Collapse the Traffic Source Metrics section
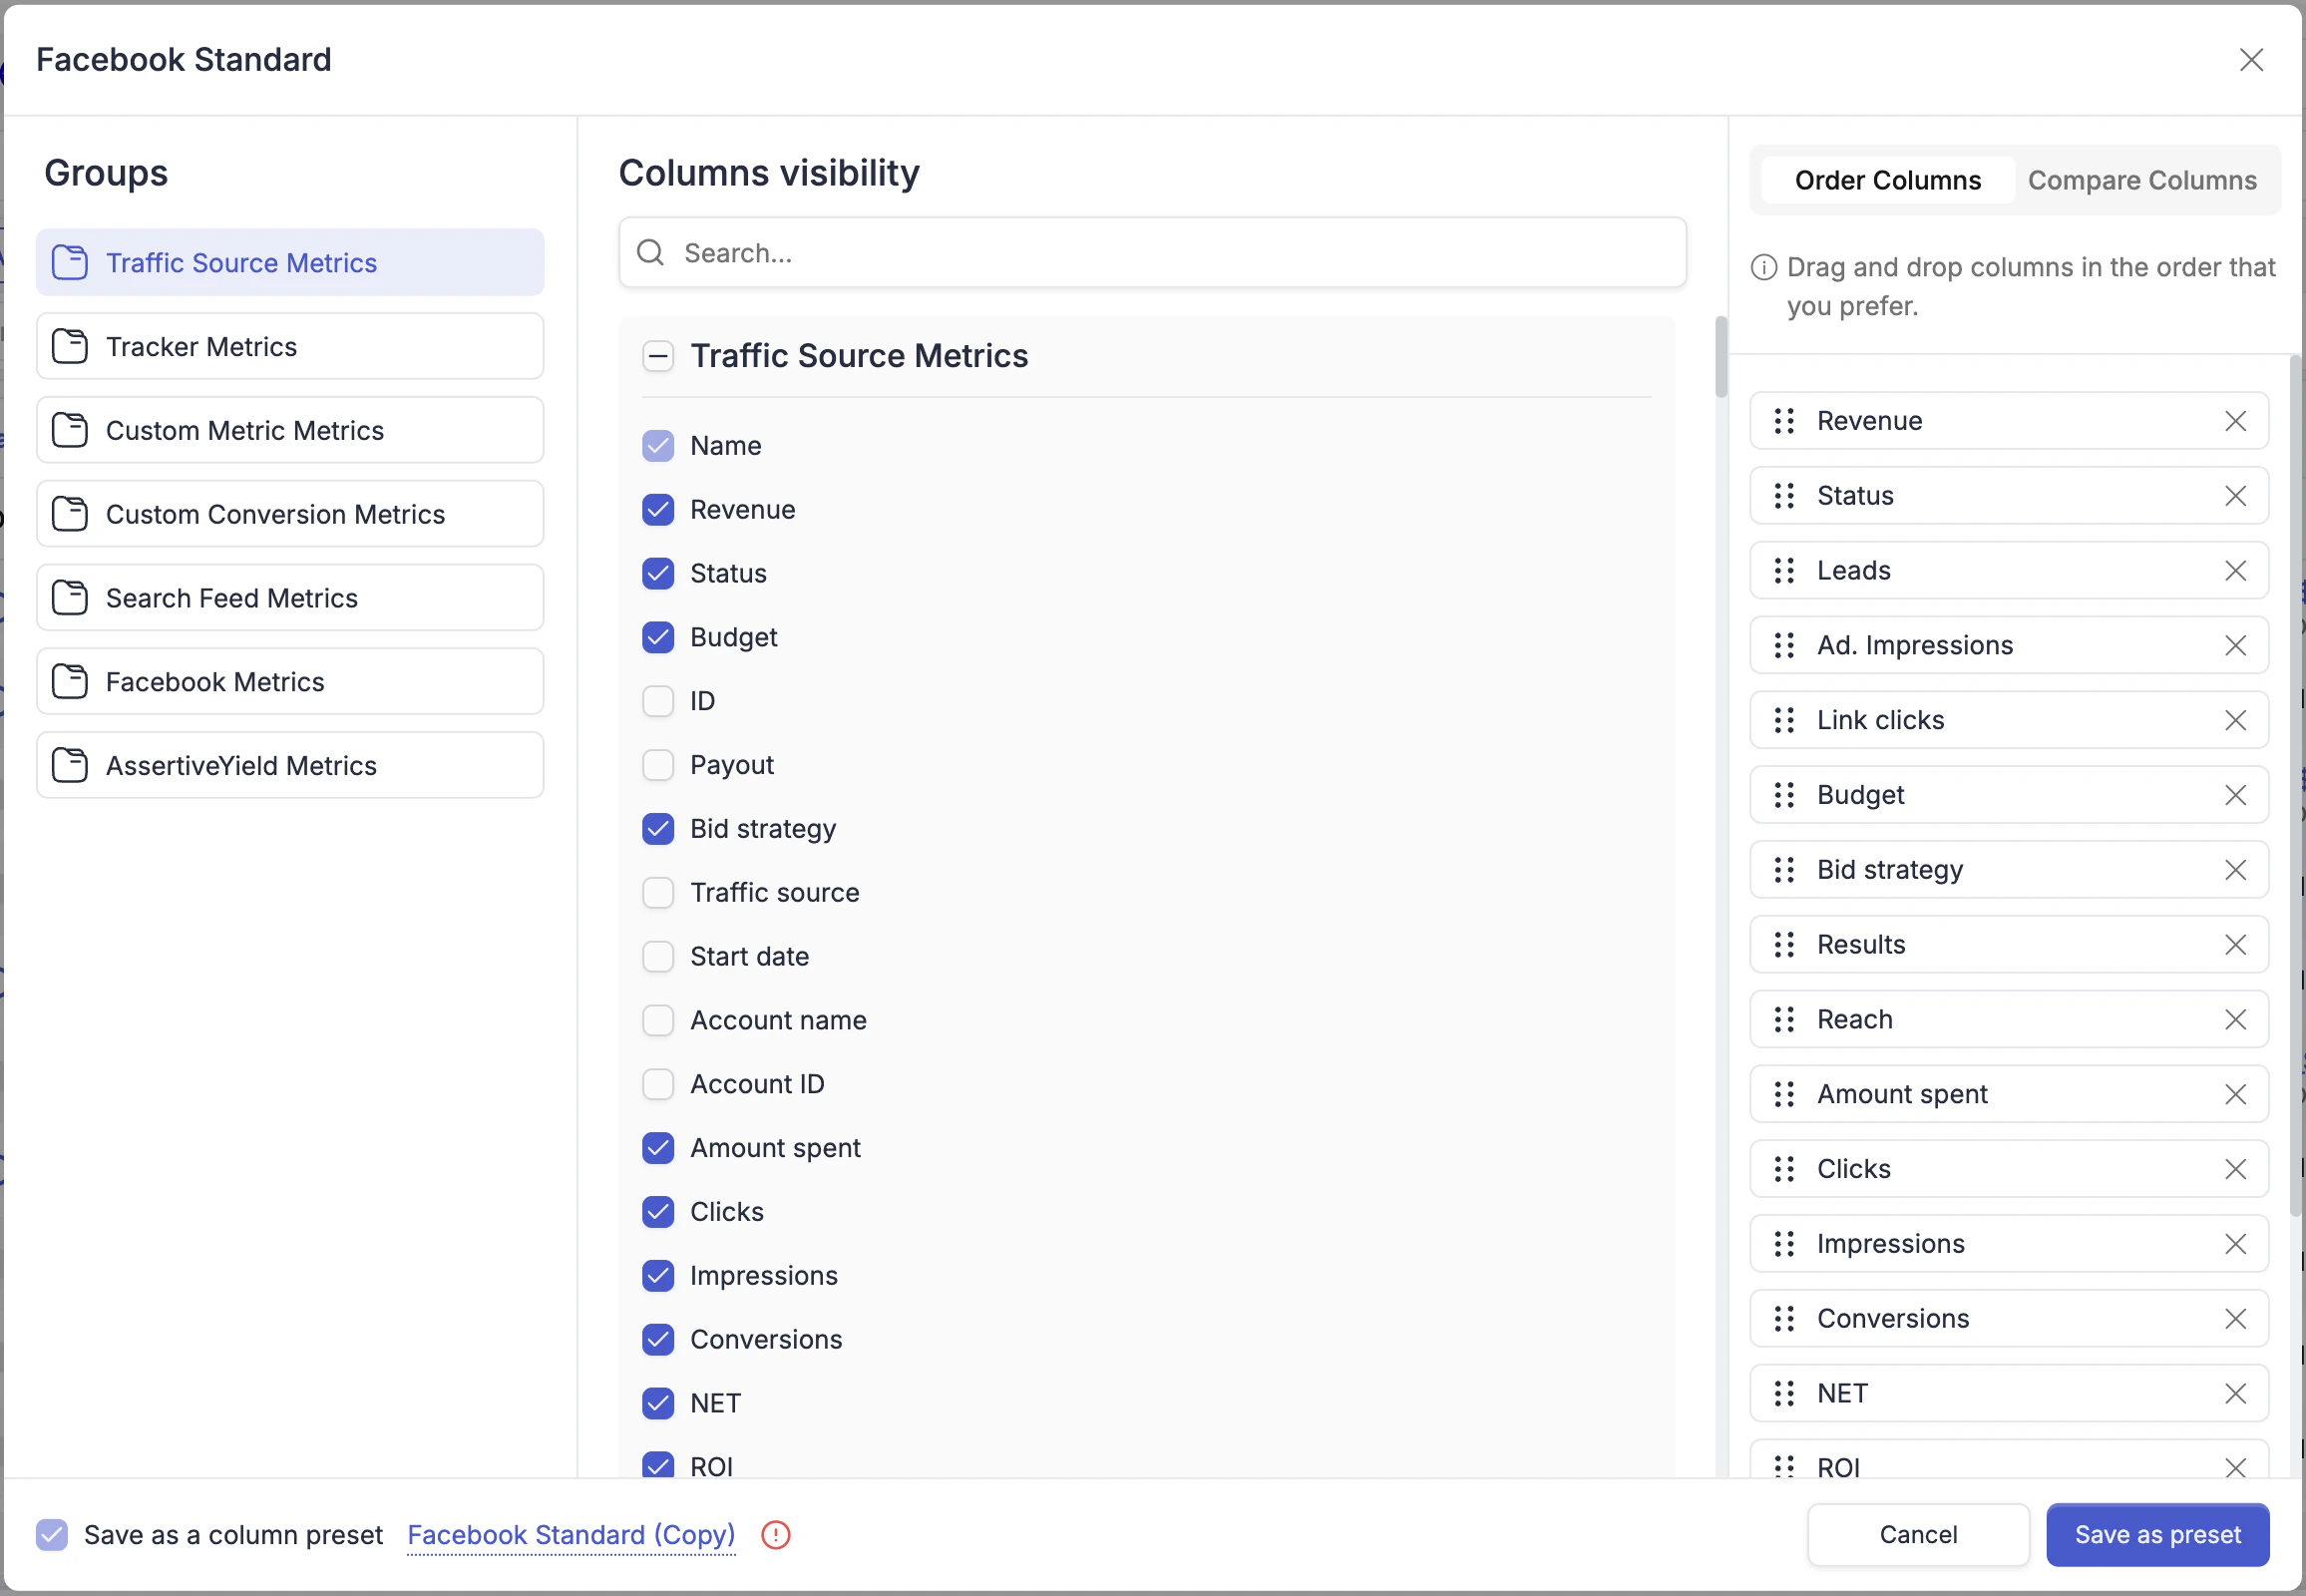2306x1596 pixels. pos(658,356)
